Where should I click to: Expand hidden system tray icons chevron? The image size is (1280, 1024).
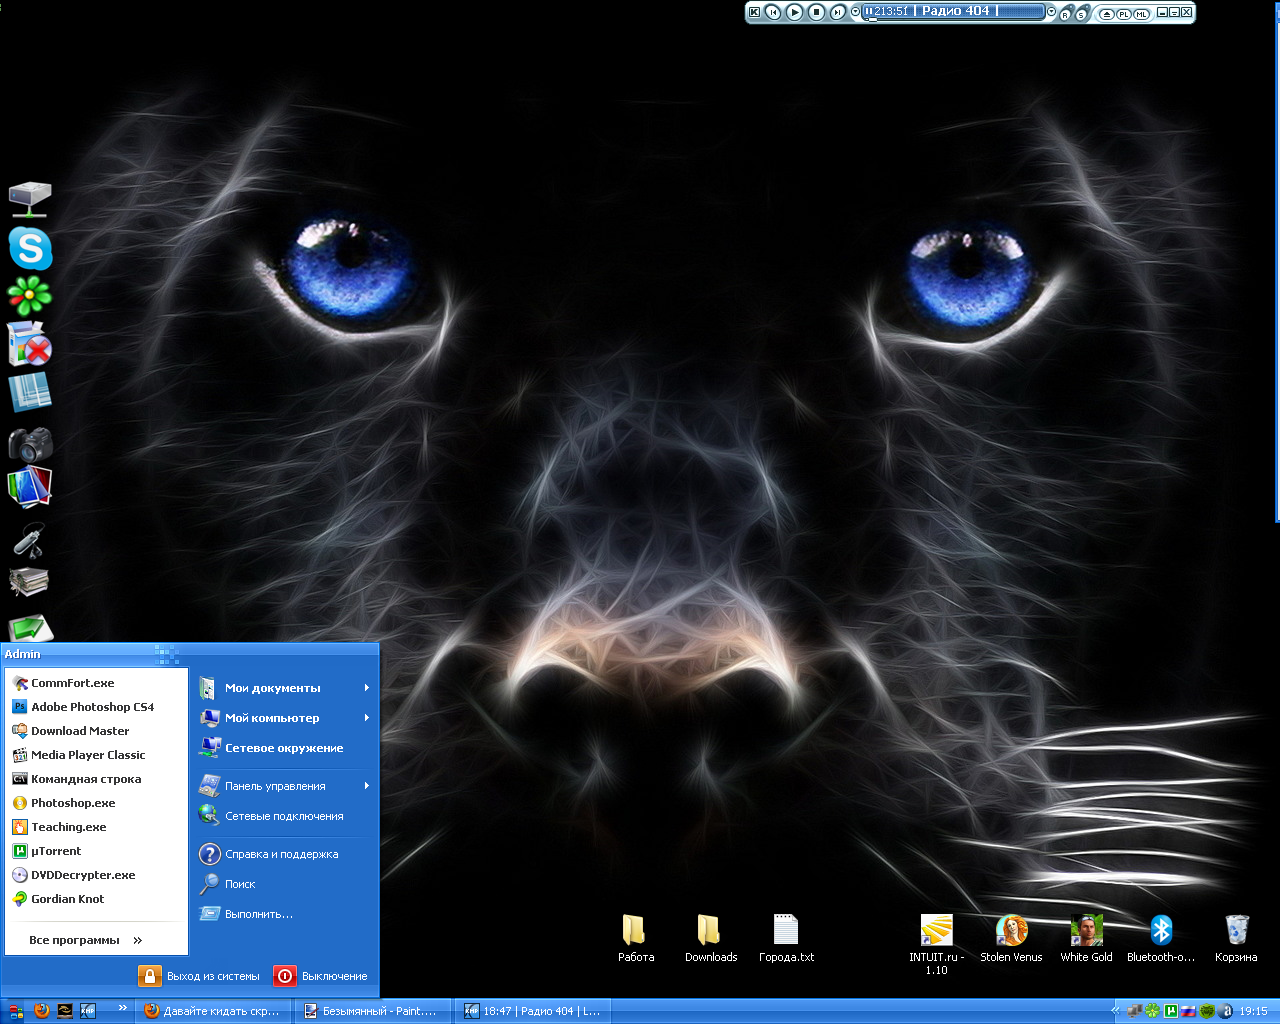pyautogui.click(x=1116, y=1011)
